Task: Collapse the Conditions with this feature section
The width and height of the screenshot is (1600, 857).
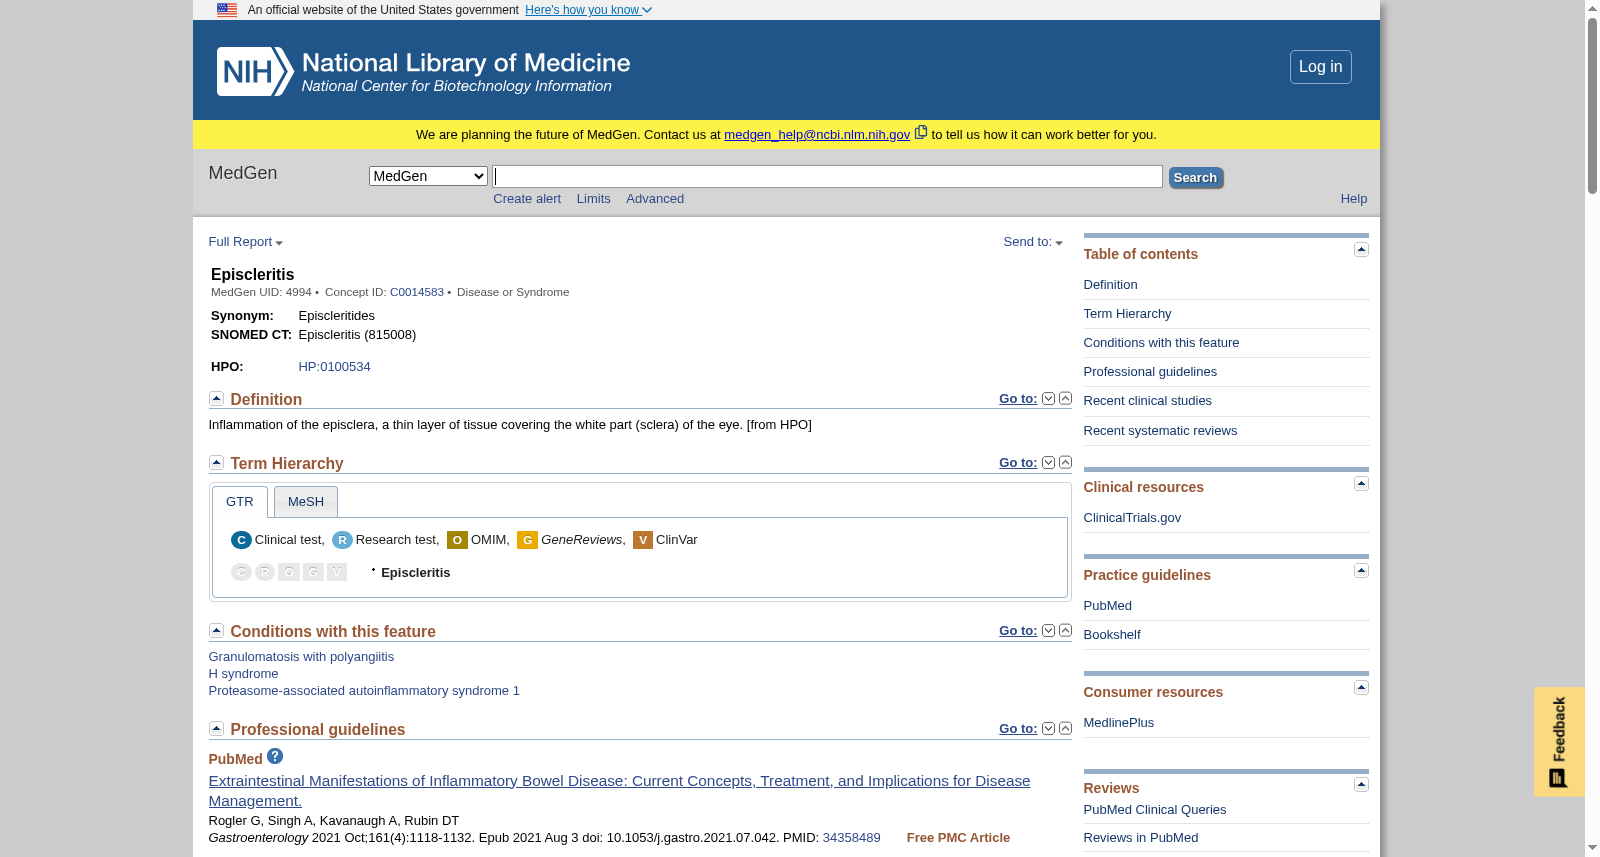Action: pyautogui.click(x=216, y=630)
